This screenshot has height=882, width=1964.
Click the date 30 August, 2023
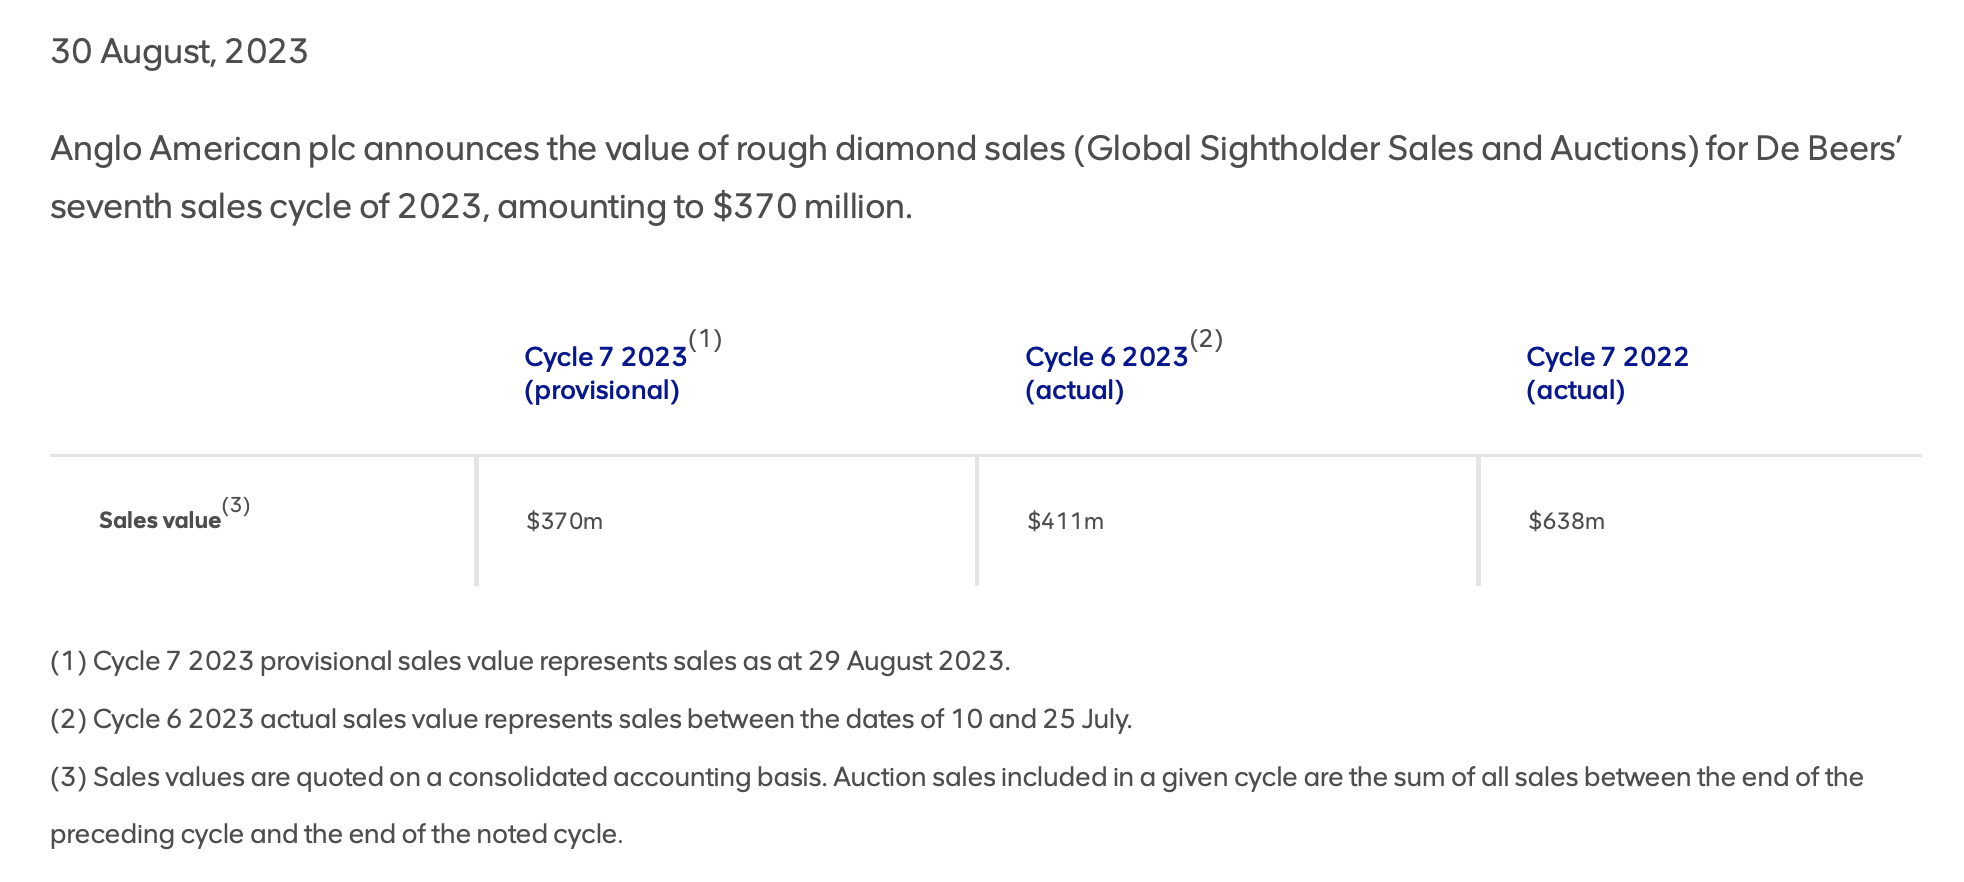point(179,51)
